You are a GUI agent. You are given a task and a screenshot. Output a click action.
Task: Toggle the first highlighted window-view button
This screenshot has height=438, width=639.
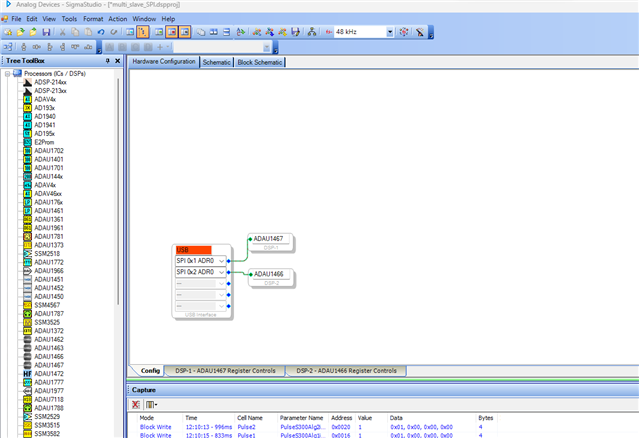coord(172,32)
